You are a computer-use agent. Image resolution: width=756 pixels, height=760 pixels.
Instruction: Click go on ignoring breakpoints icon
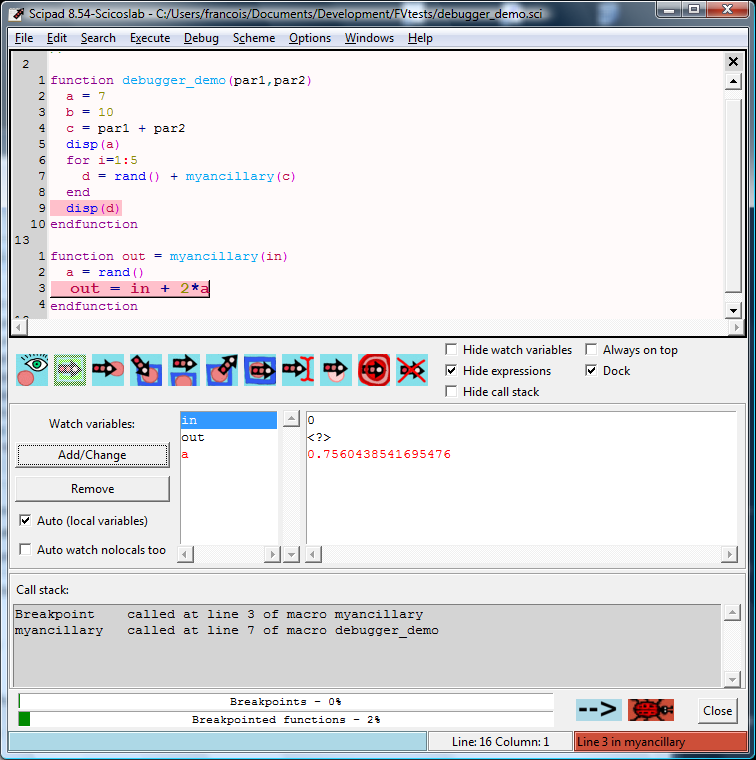pos(336,370)
